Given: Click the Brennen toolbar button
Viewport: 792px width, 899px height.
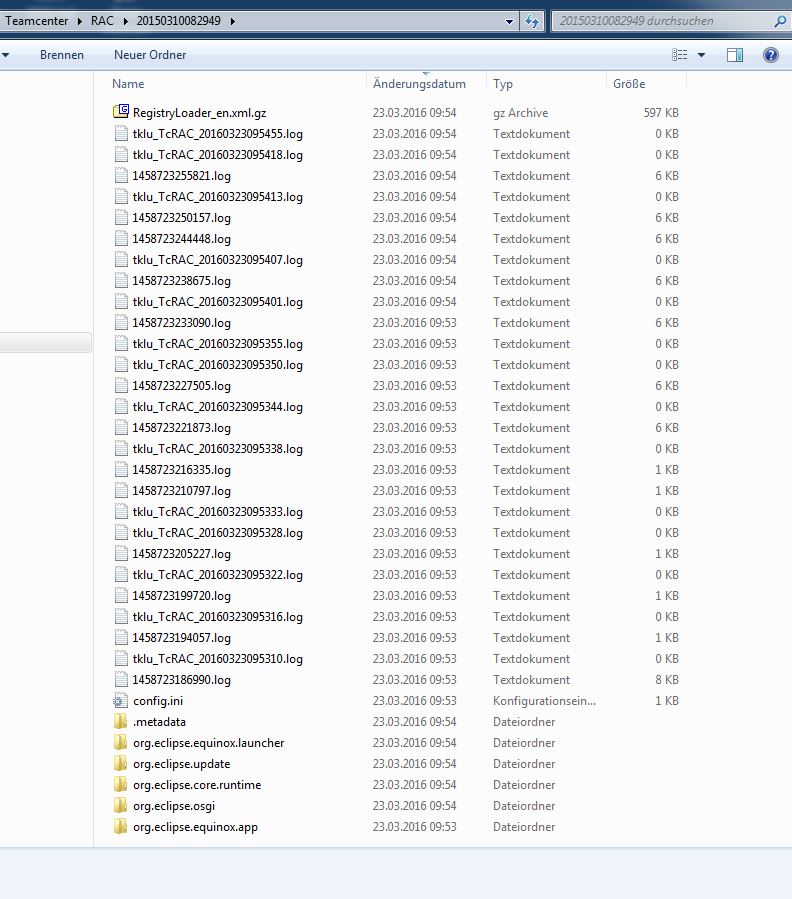Looking at the screenshot, I should point(62,55).
